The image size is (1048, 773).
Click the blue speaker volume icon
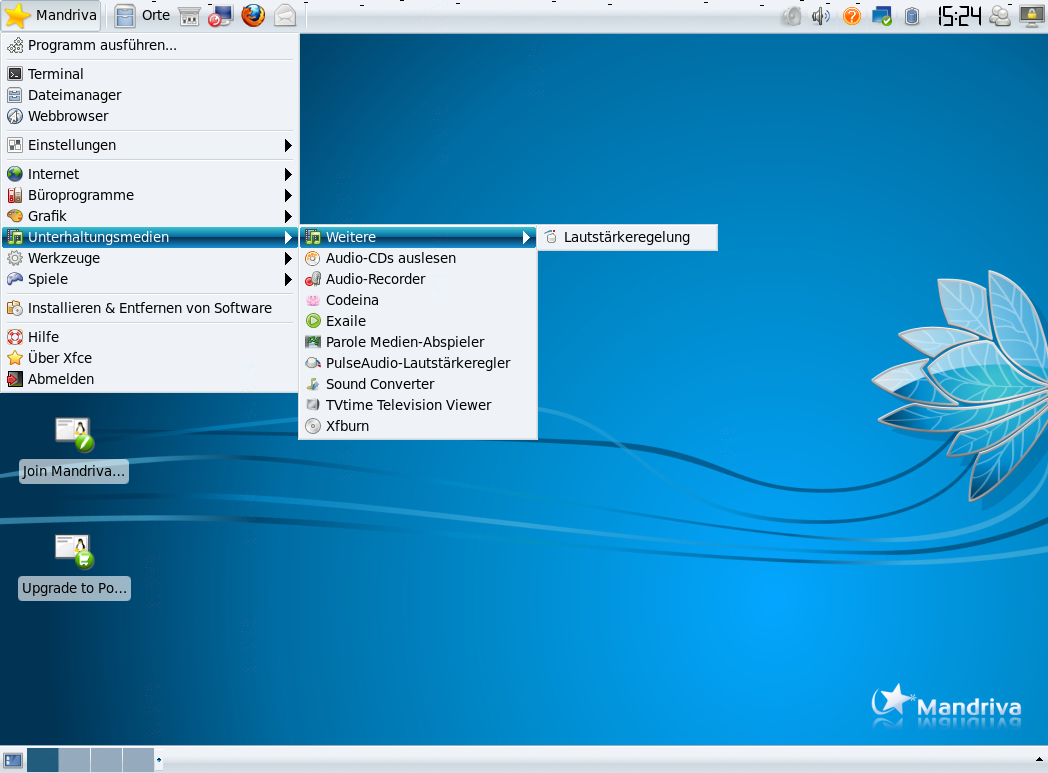tap(821, 16)
